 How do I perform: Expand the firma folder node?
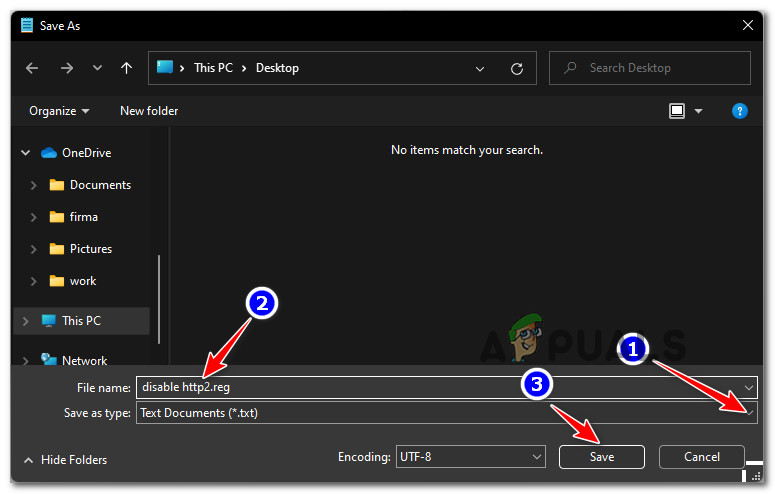[x=33, y=217]
